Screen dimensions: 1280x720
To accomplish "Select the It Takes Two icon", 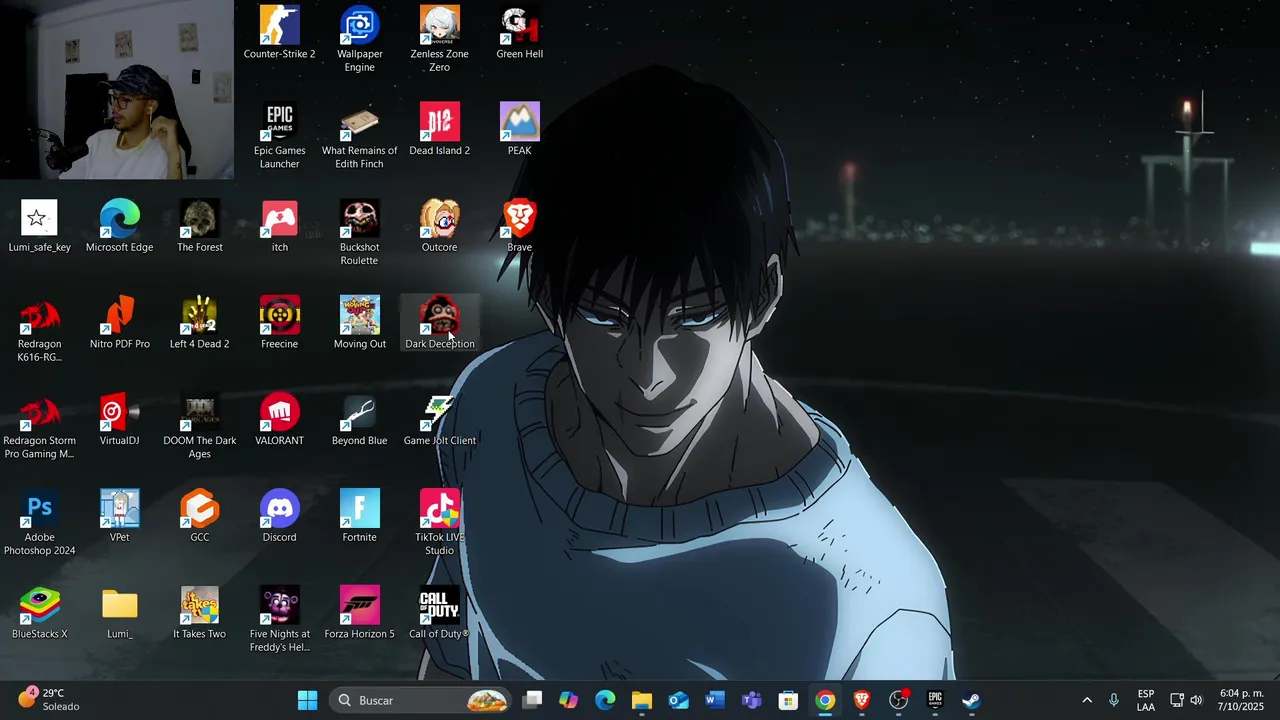I will point(199,612).
